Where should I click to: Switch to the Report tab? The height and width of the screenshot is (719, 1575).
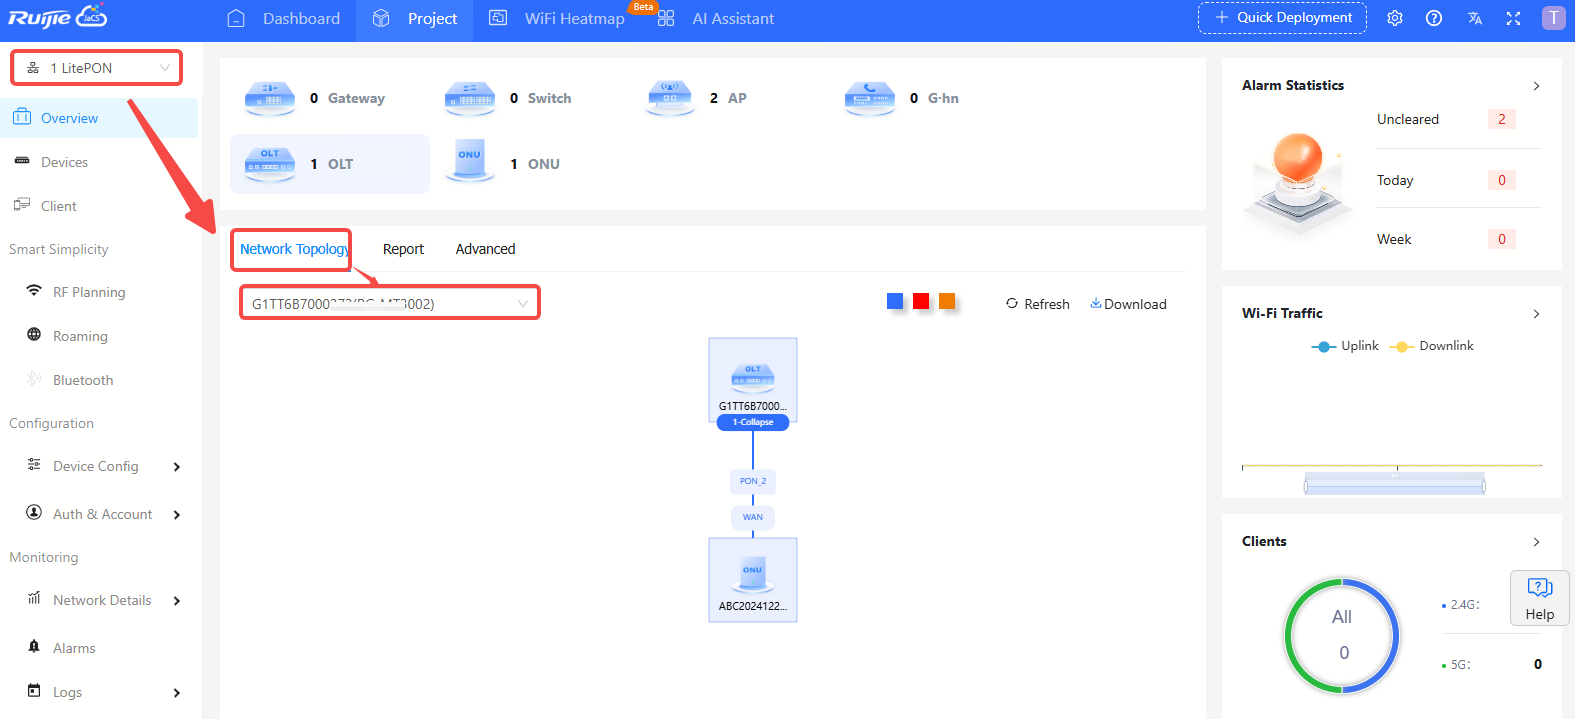403,249
